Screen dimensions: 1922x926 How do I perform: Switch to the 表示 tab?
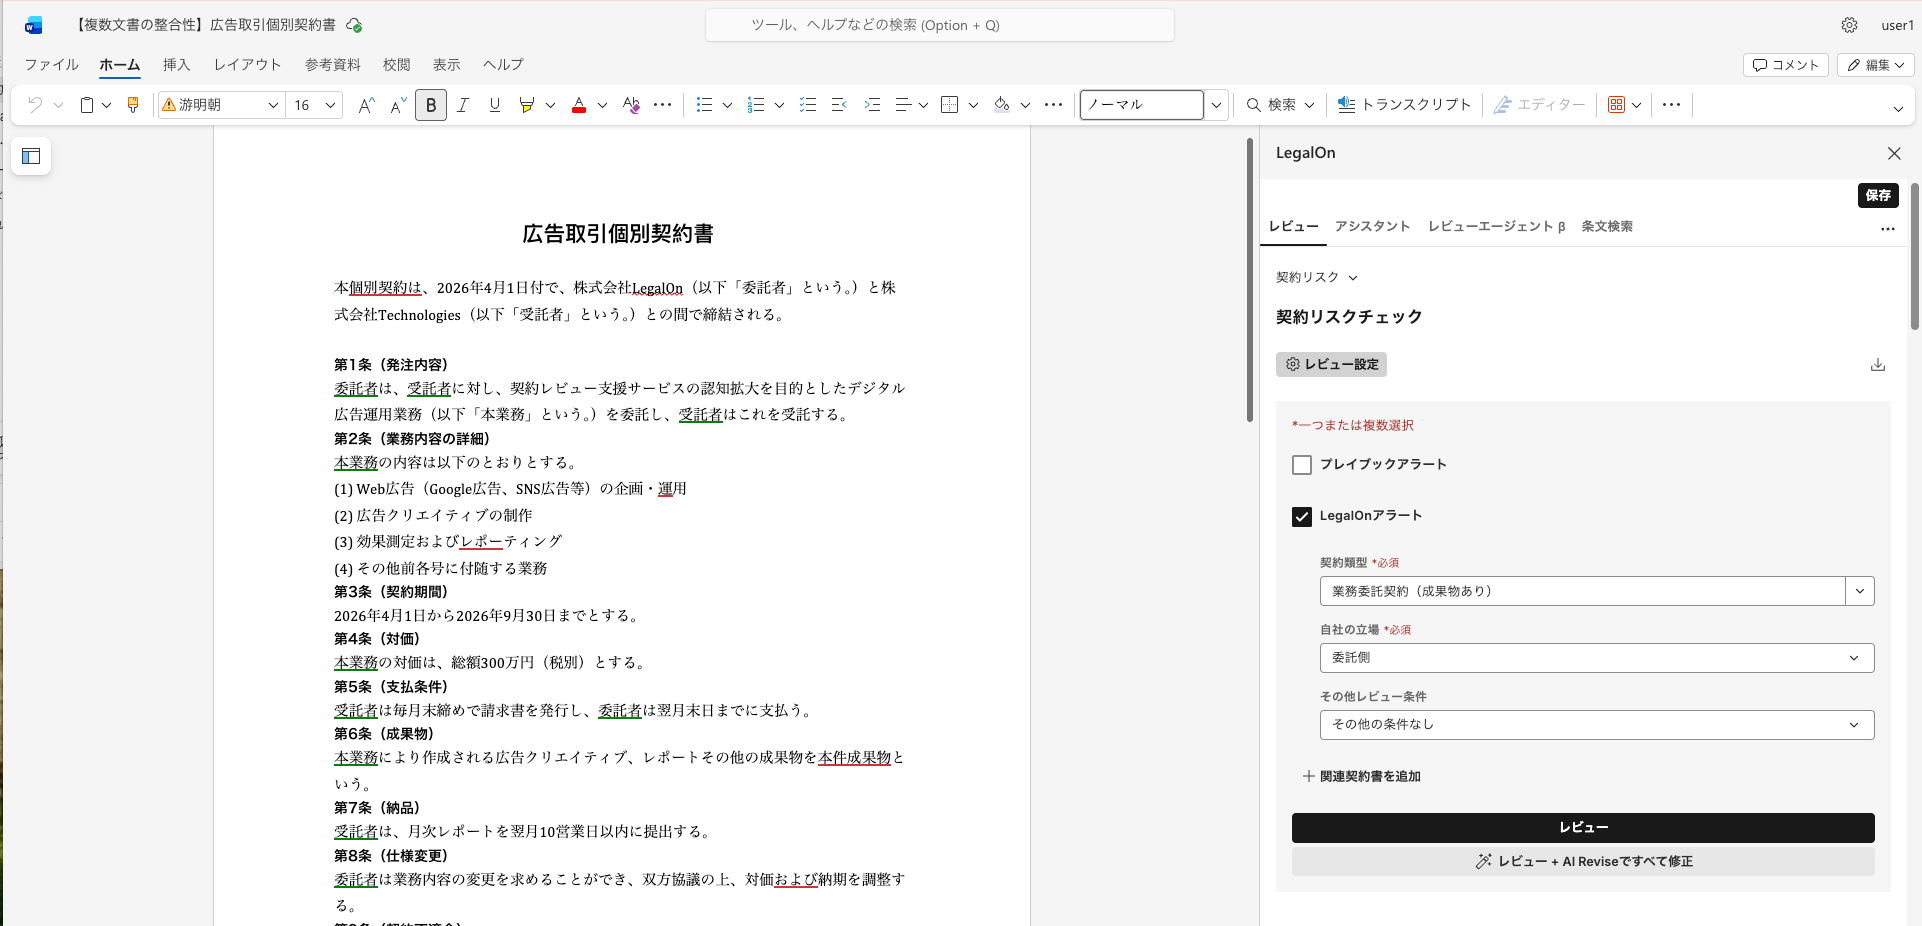point(447,65)
